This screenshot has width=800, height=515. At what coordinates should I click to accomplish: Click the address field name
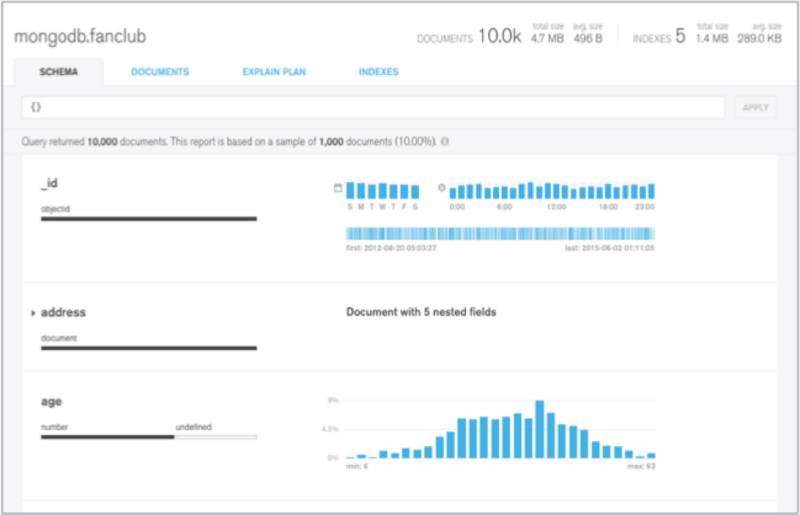click(63, 312)
